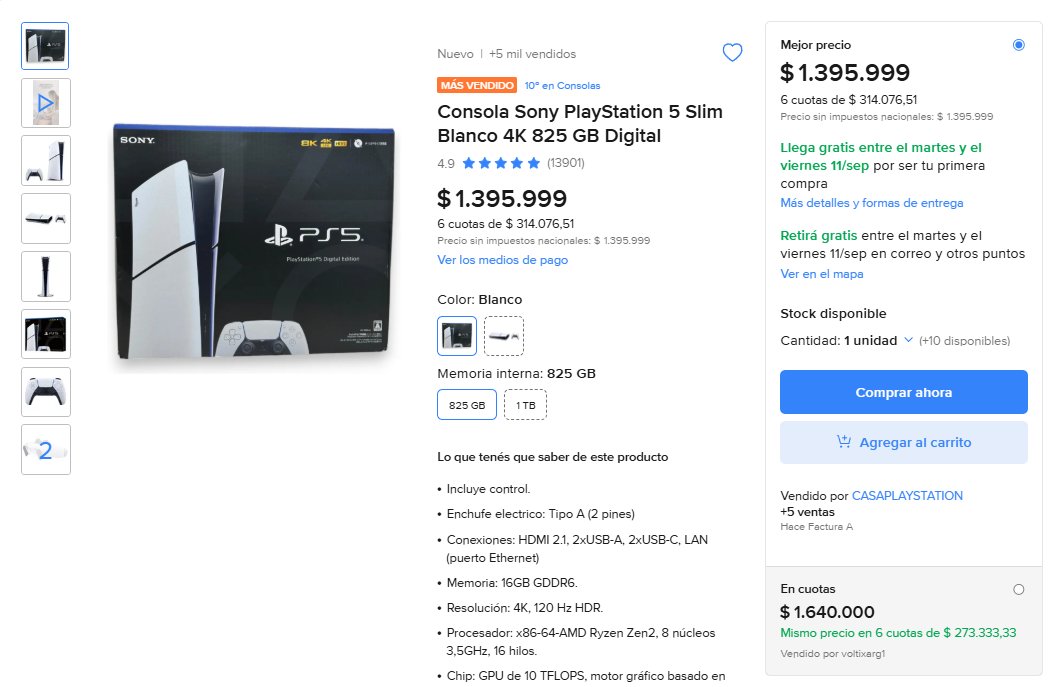This screenshot has width=1061, height=687.
Task: View the vertical standing console thumbnail
Action: point(45,276)
